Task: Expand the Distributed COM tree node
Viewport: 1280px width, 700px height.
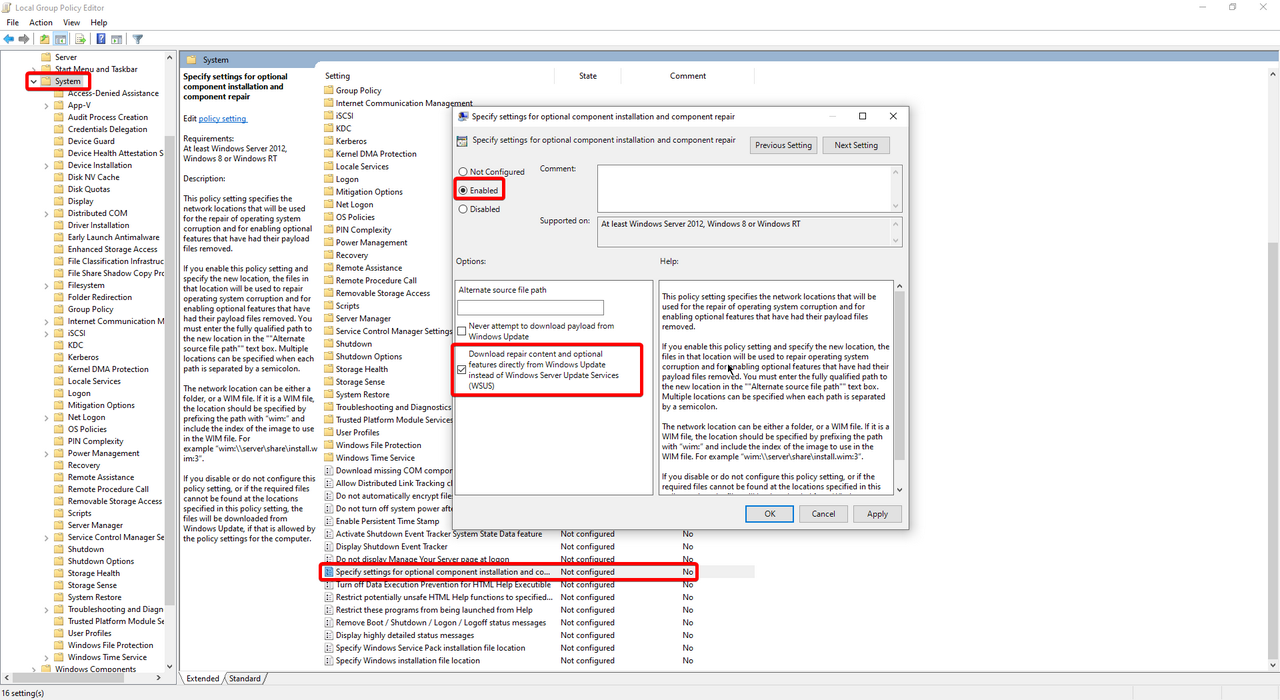Action: coord(47,213)
